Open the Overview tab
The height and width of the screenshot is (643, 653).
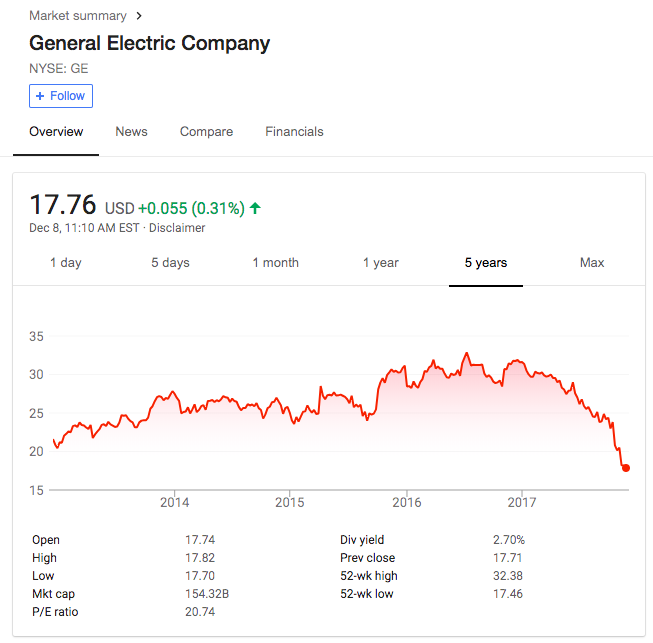click(x=56, y=132)
